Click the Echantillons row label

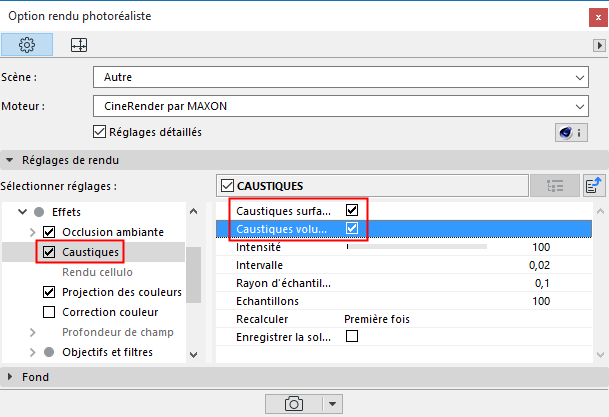(267, 301)
